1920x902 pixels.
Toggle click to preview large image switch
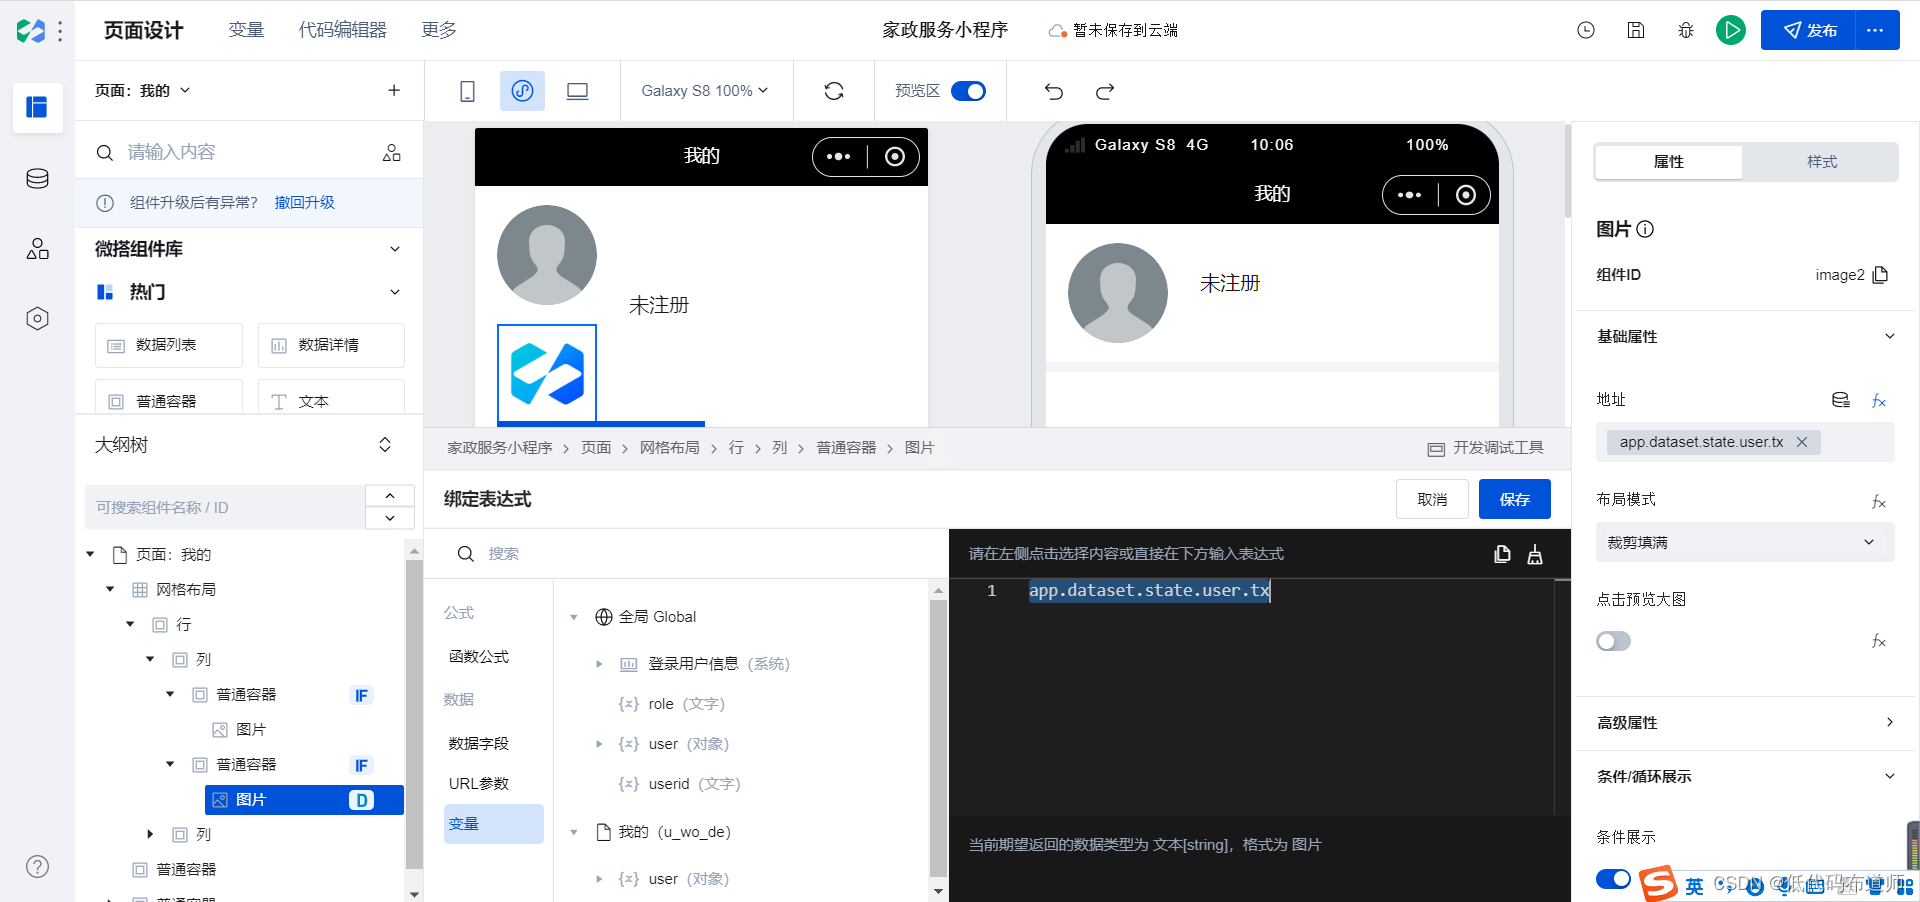click(1614, 641)
